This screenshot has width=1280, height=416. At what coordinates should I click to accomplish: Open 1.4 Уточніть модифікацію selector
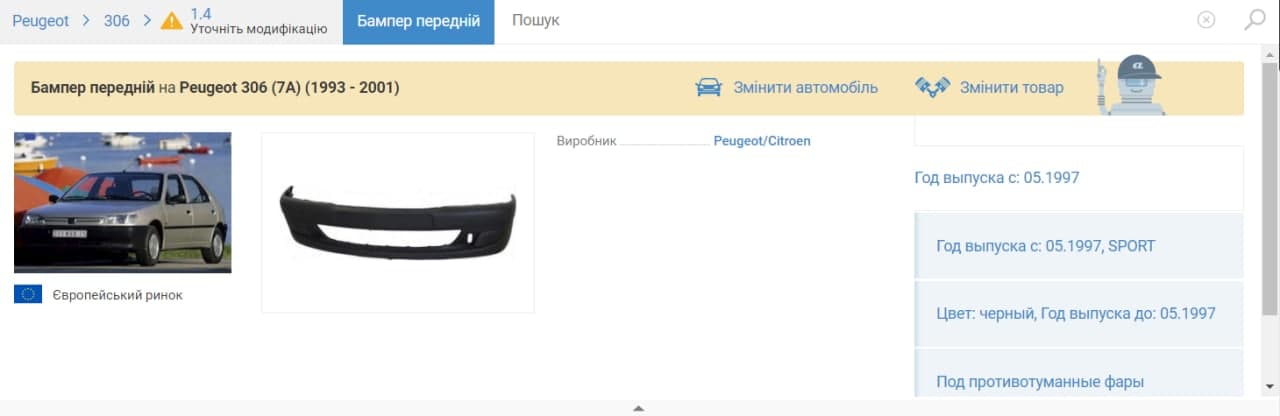pos(258,21)
